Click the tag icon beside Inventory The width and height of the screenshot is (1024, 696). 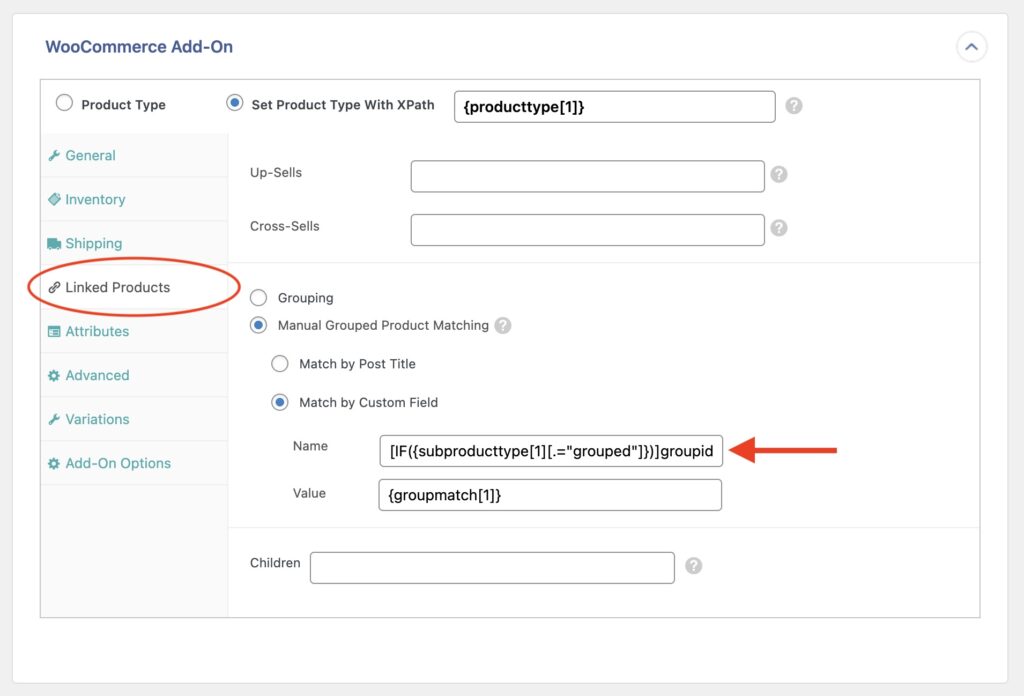[56, 199]
